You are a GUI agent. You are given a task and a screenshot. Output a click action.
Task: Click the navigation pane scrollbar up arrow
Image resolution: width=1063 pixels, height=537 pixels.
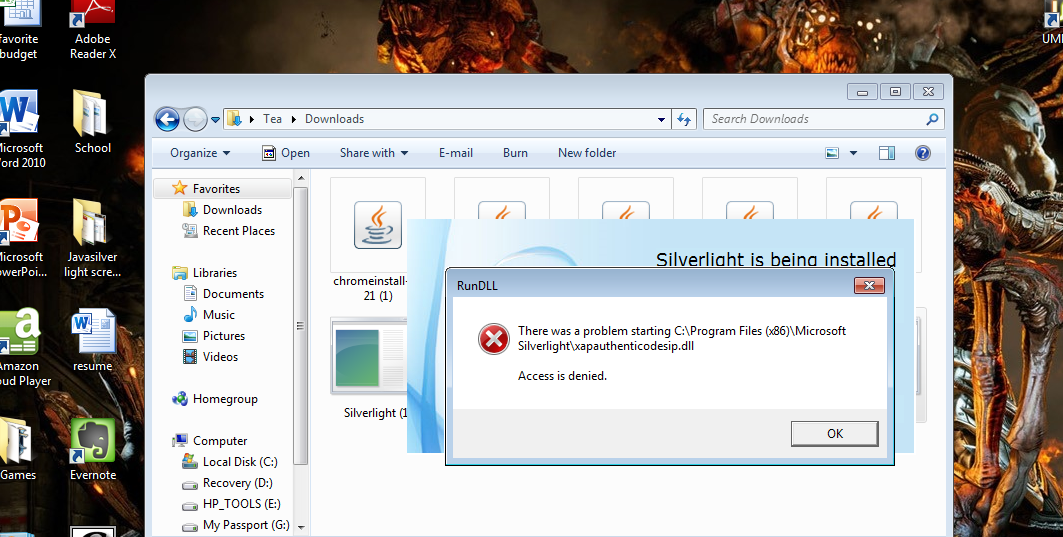click(301, 179)
